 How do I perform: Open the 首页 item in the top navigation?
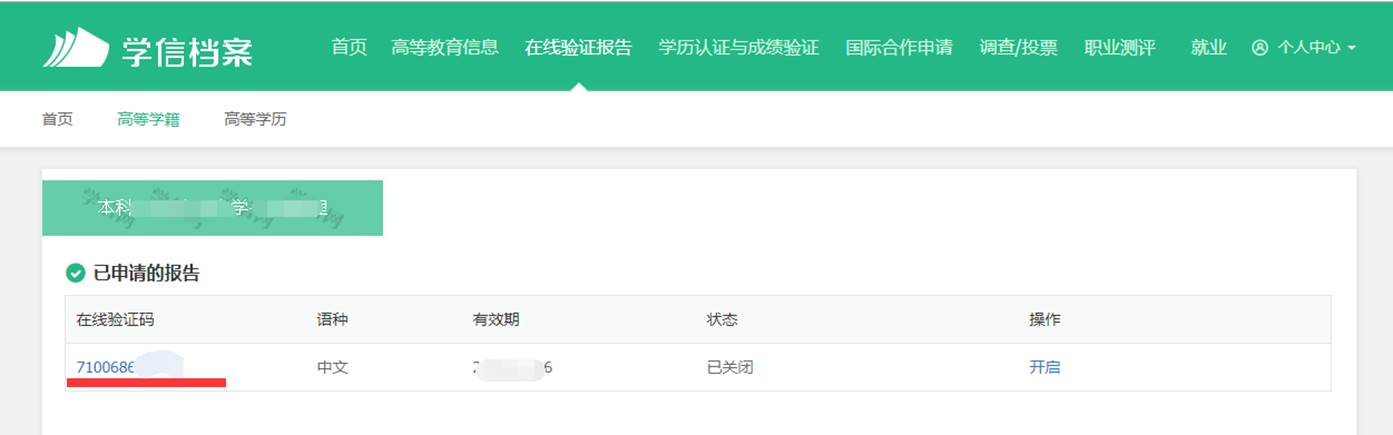click(349, 47)
